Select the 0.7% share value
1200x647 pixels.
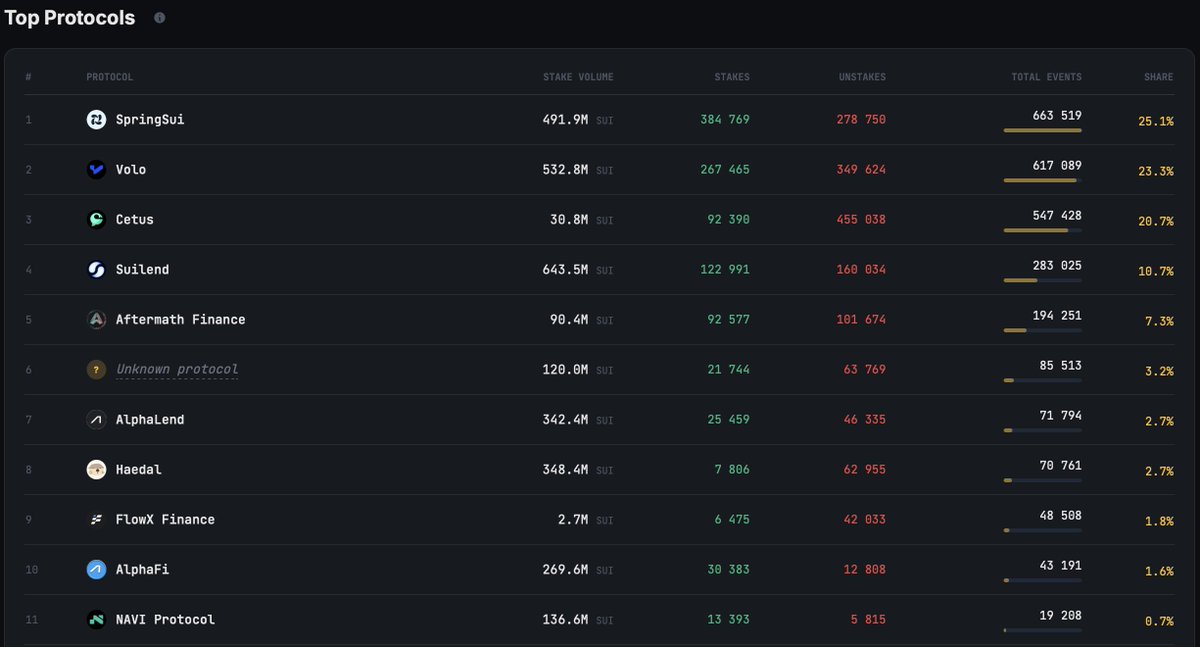(x=1160, y=621)
